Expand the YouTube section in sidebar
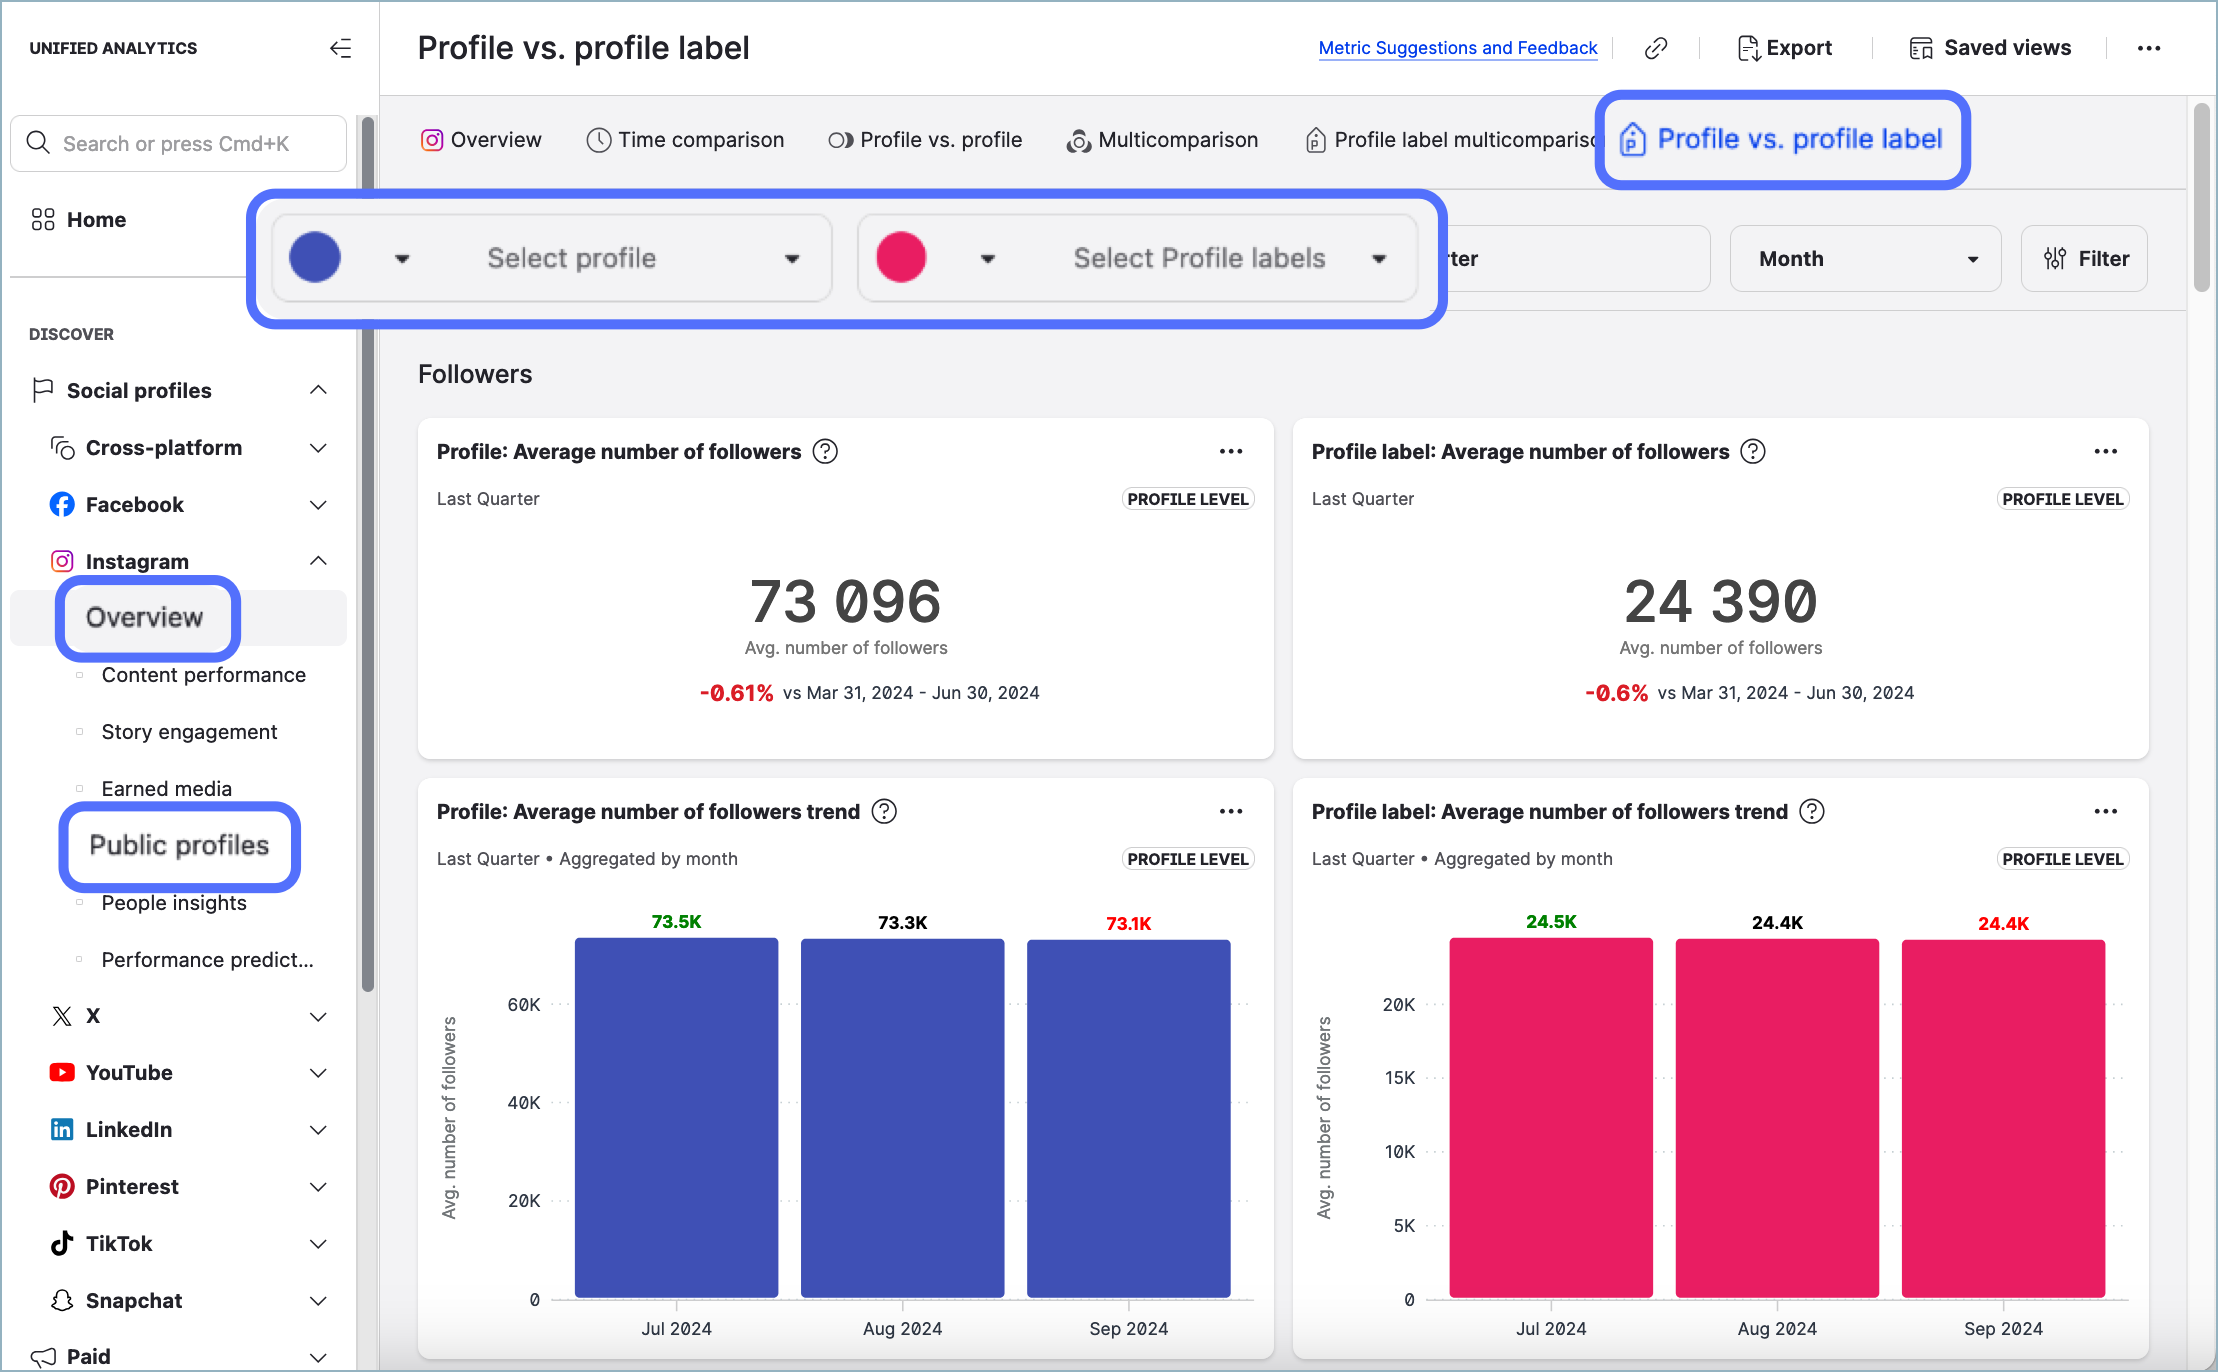 tap(318, 1073)
